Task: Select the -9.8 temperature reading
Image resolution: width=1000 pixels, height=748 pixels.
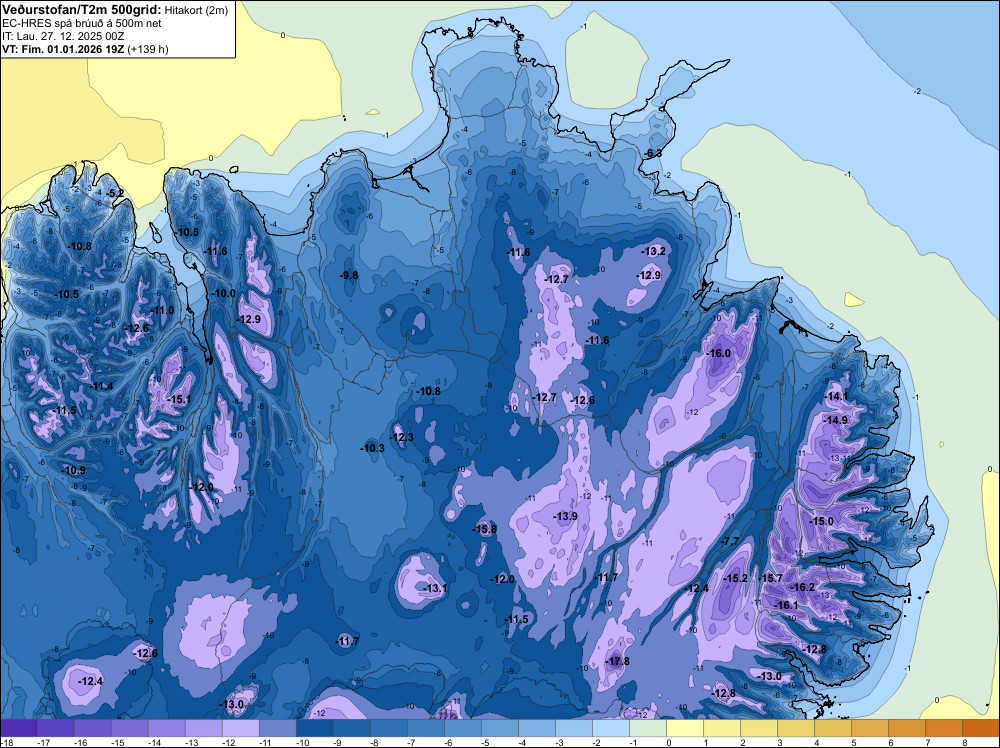Action: point(348,275)
